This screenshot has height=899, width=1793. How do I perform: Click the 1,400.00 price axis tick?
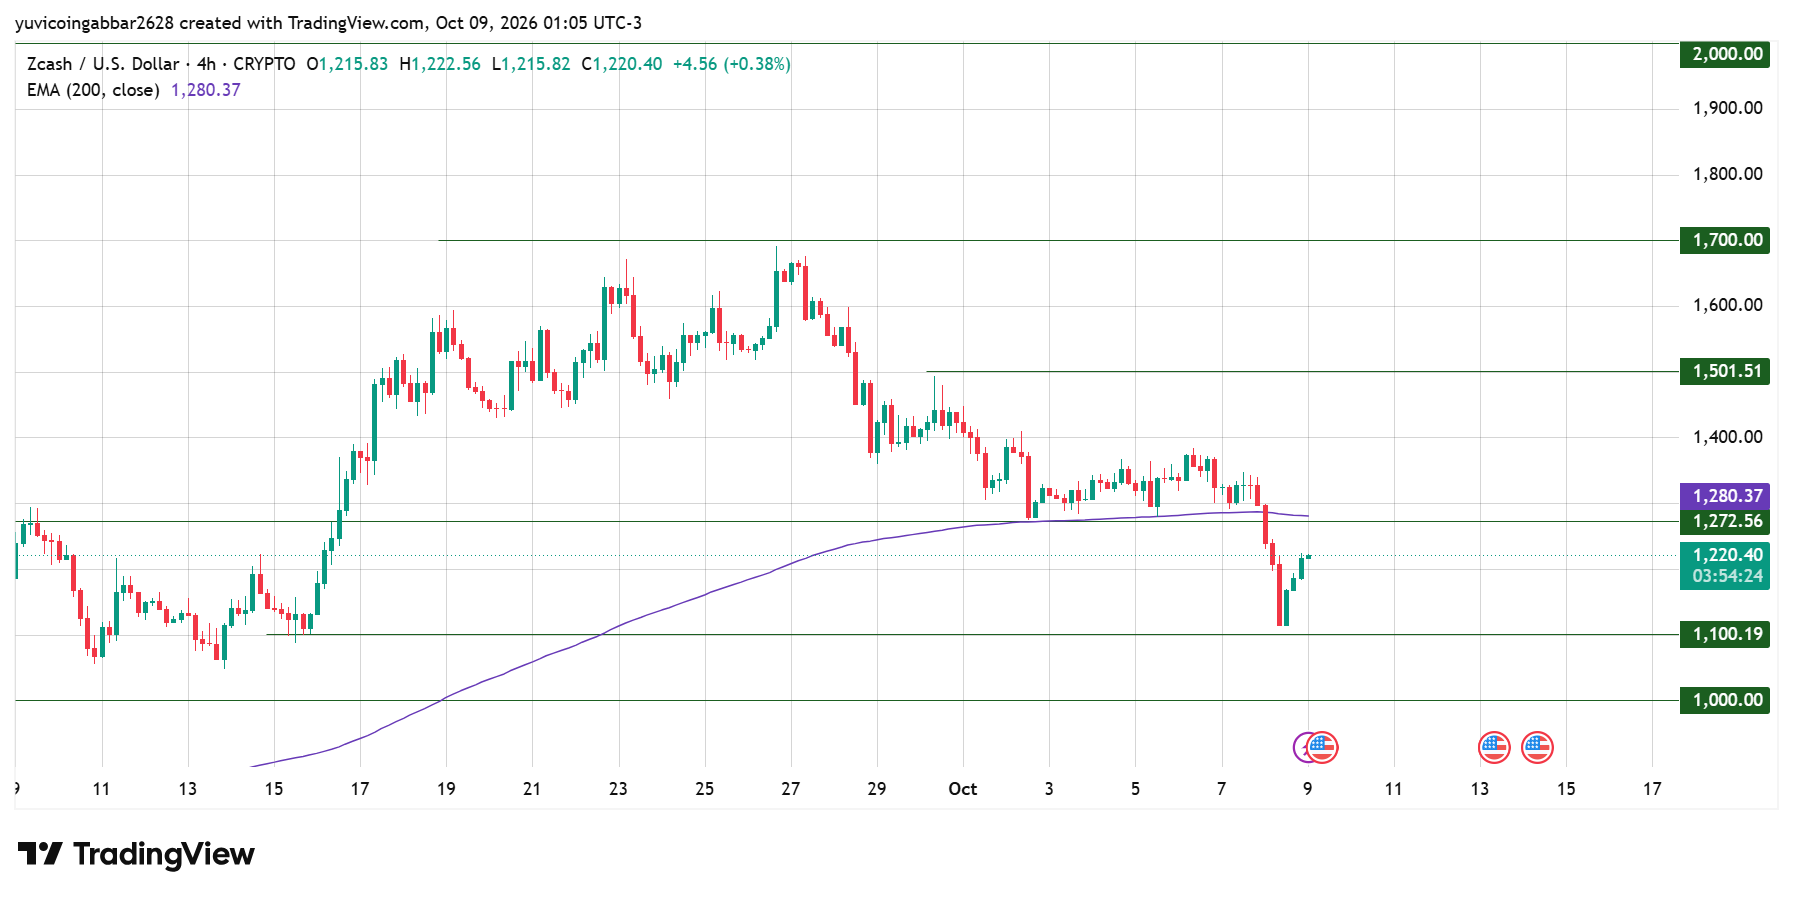tap(1727, 437)
